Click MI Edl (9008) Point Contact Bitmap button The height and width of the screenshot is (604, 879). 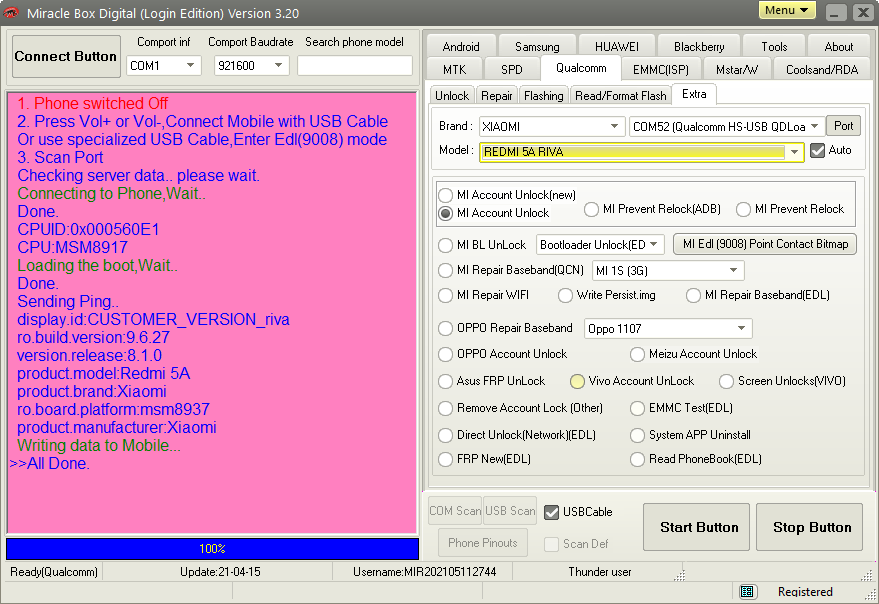765,244
